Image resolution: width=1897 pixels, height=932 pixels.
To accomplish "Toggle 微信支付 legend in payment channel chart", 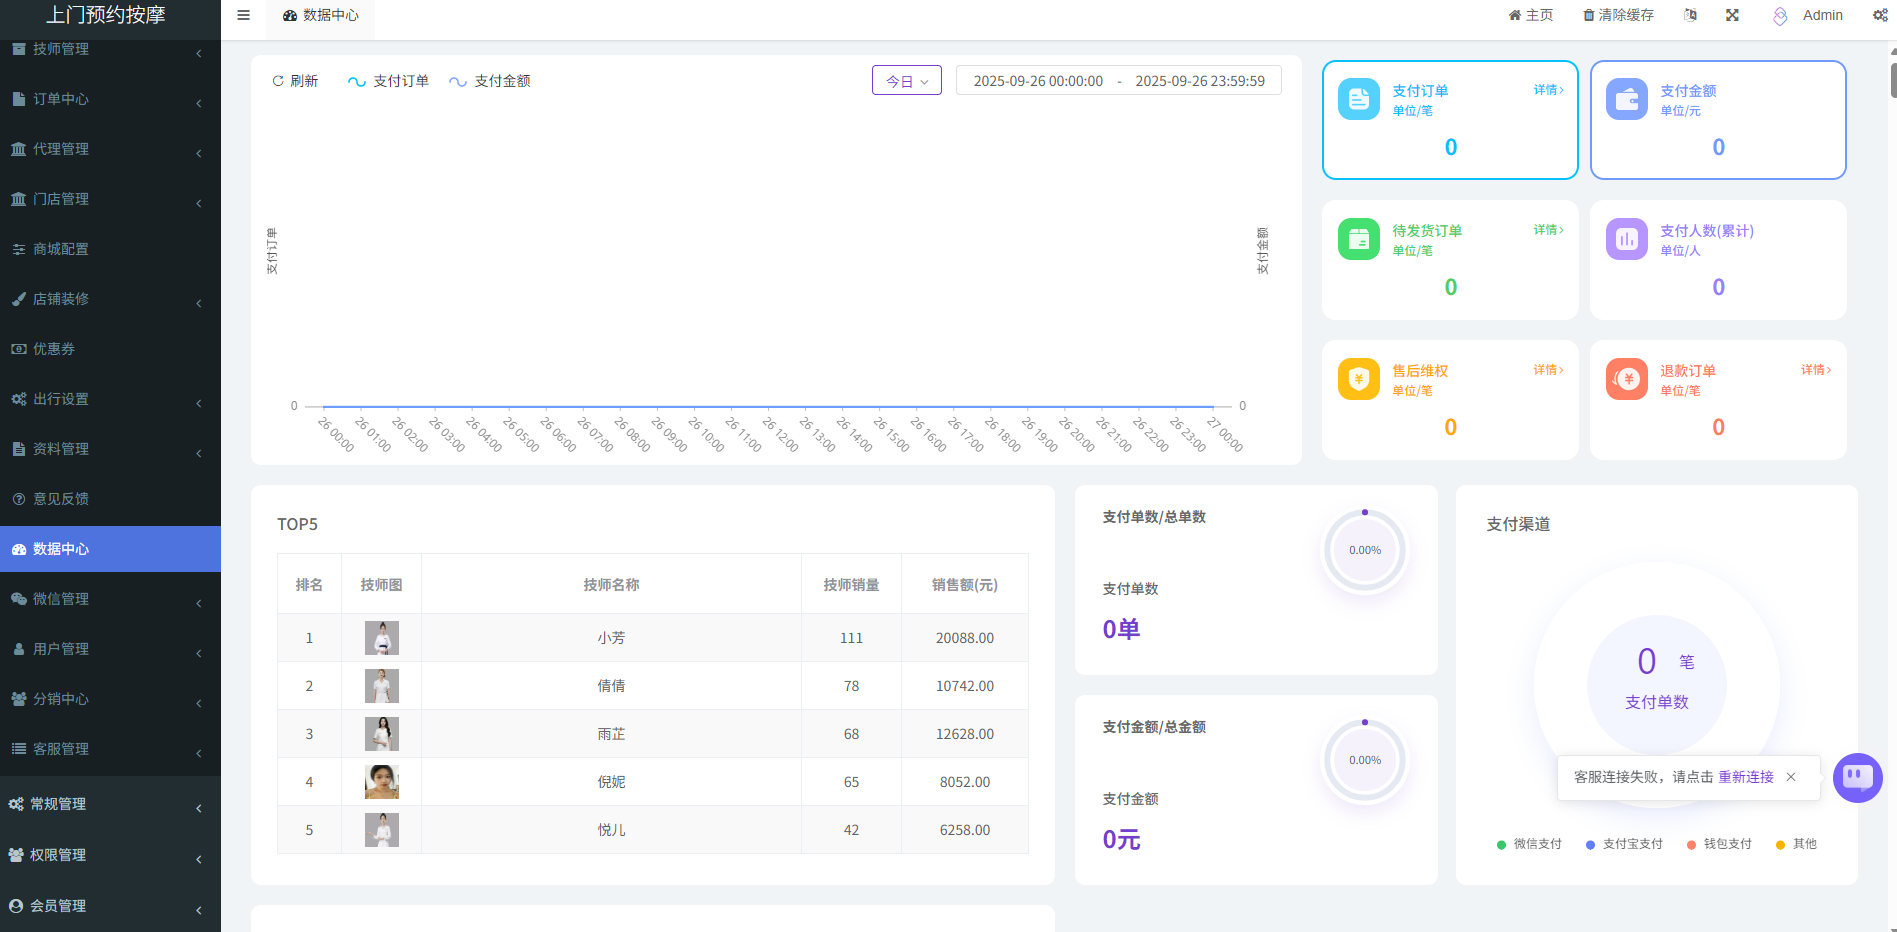I will pyautogui.click(x=1529, y=844).
